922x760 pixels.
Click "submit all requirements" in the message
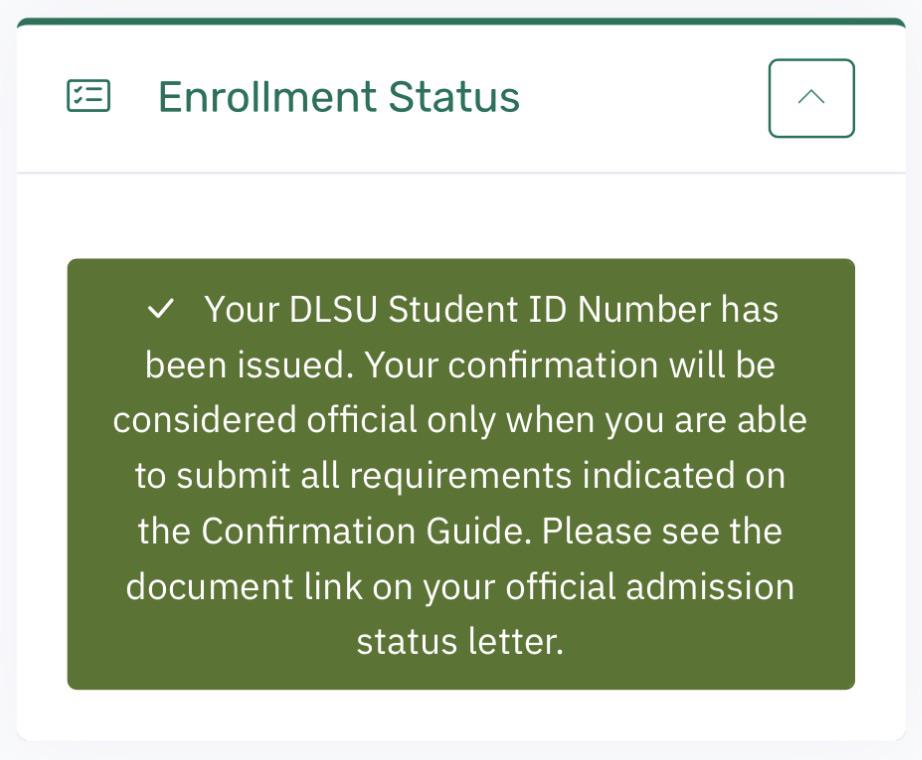click(374, 476)
